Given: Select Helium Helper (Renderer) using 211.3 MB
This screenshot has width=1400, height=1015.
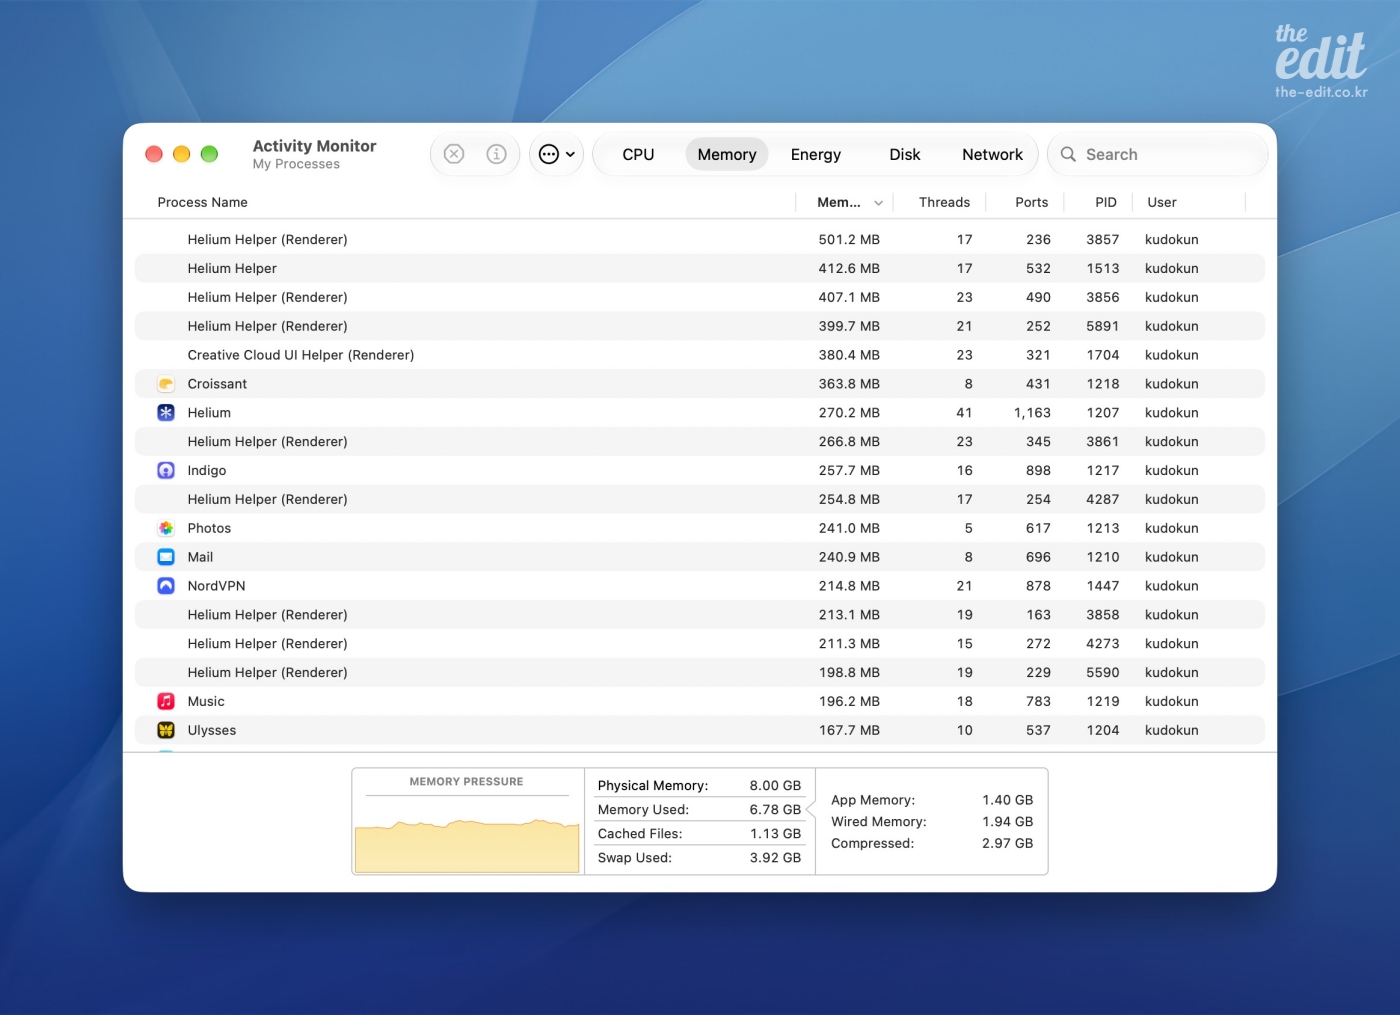Looking at the screenshot, I should click(x=700, y=644).
